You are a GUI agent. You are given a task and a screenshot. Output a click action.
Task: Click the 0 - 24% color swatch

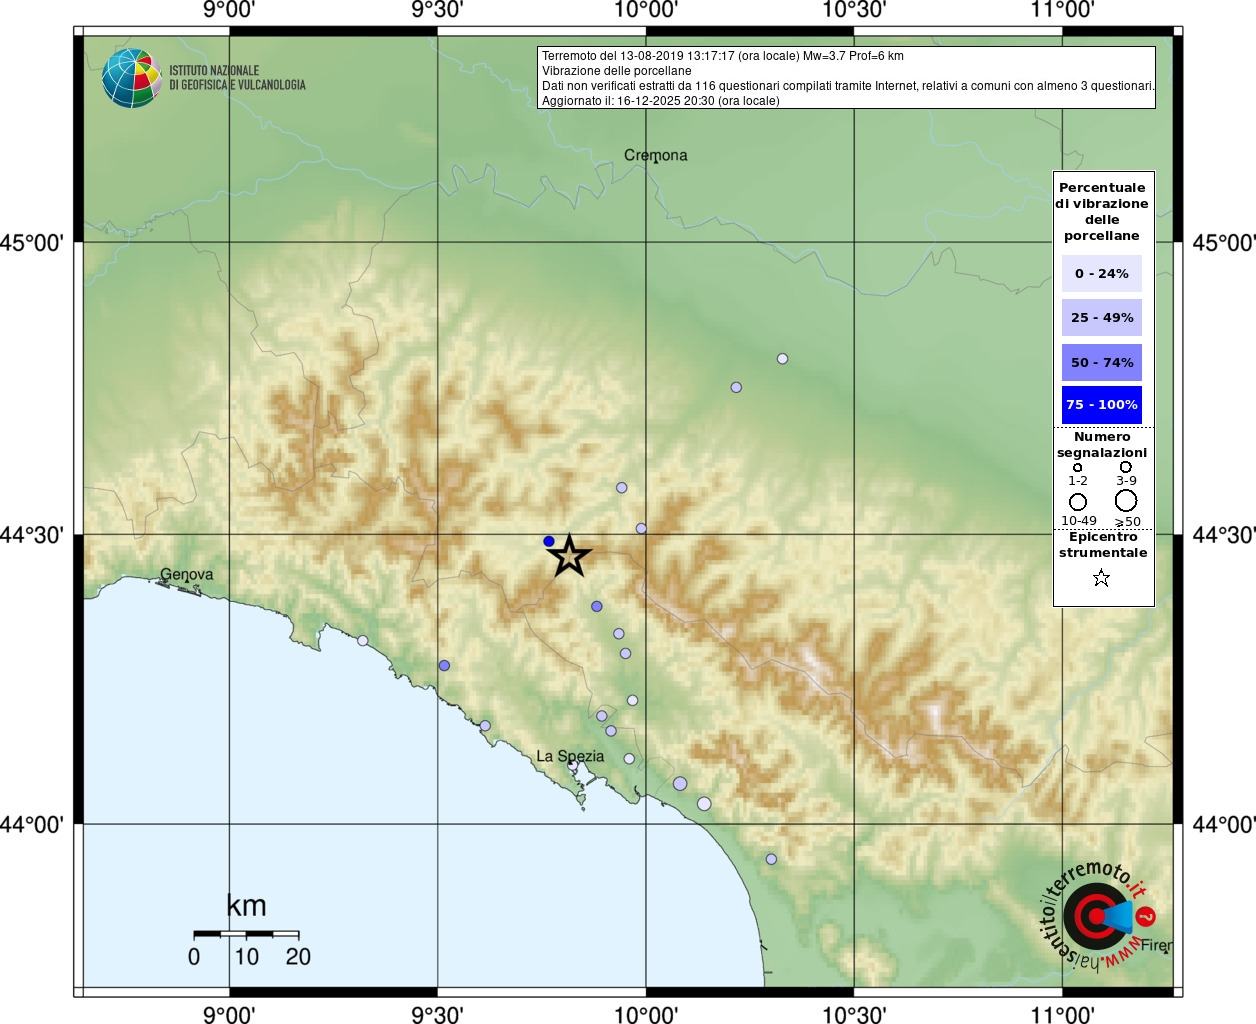pyautogui.click(x=1102, y=273)
